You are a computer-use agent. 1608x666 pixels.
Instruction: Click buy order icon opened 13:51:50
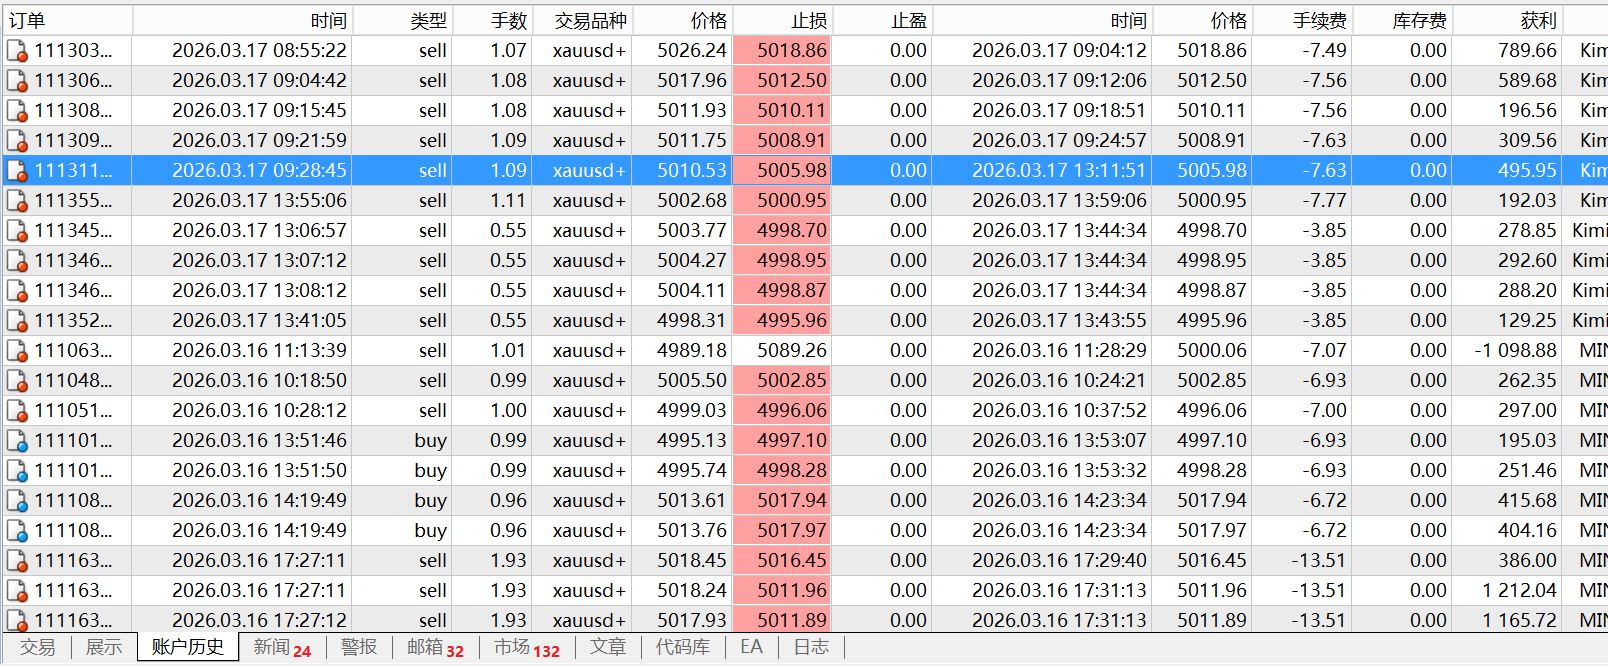coord(17,471)
